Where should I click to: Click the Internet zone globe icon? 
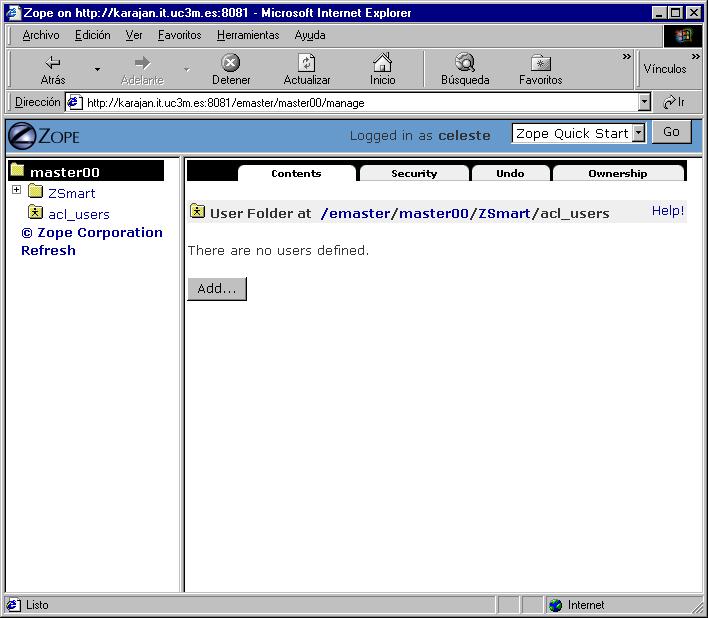point(555,605)
